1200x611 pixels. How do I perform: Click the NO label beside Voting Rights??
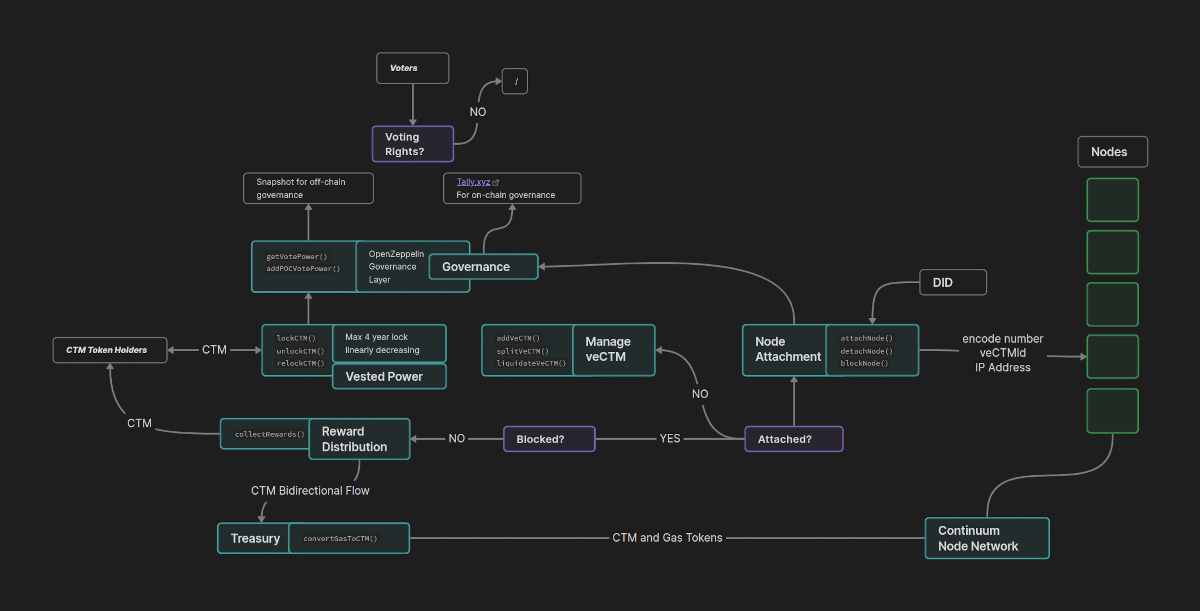pyautogui.click(x=478, y=112)
